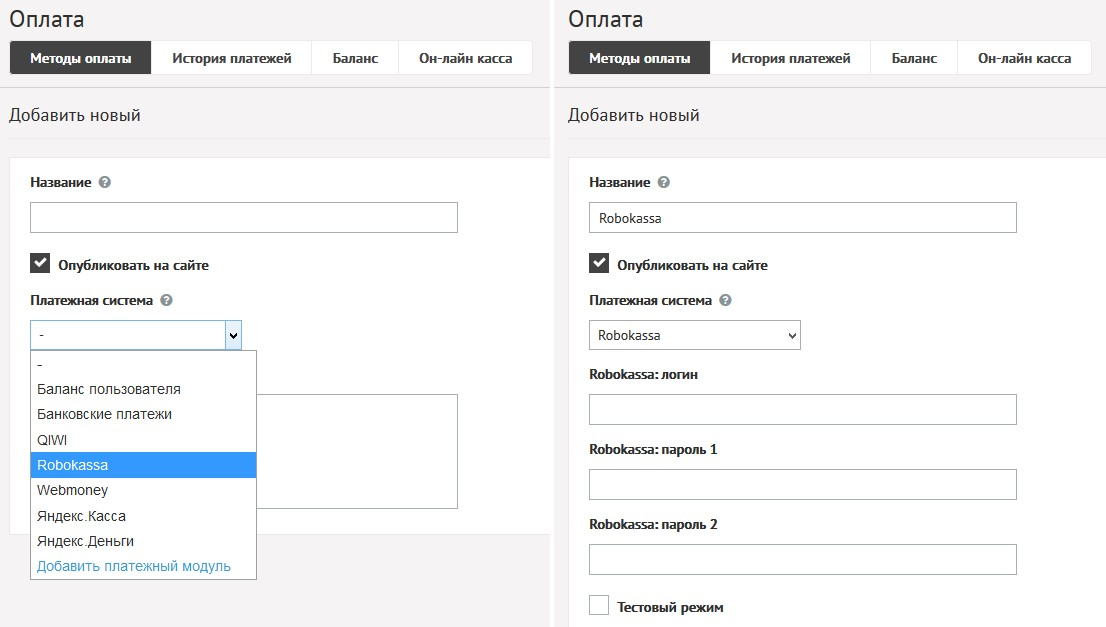Pick Webmoney from the payment system list
Screen dimensions: 1106x627
[143, 490]
